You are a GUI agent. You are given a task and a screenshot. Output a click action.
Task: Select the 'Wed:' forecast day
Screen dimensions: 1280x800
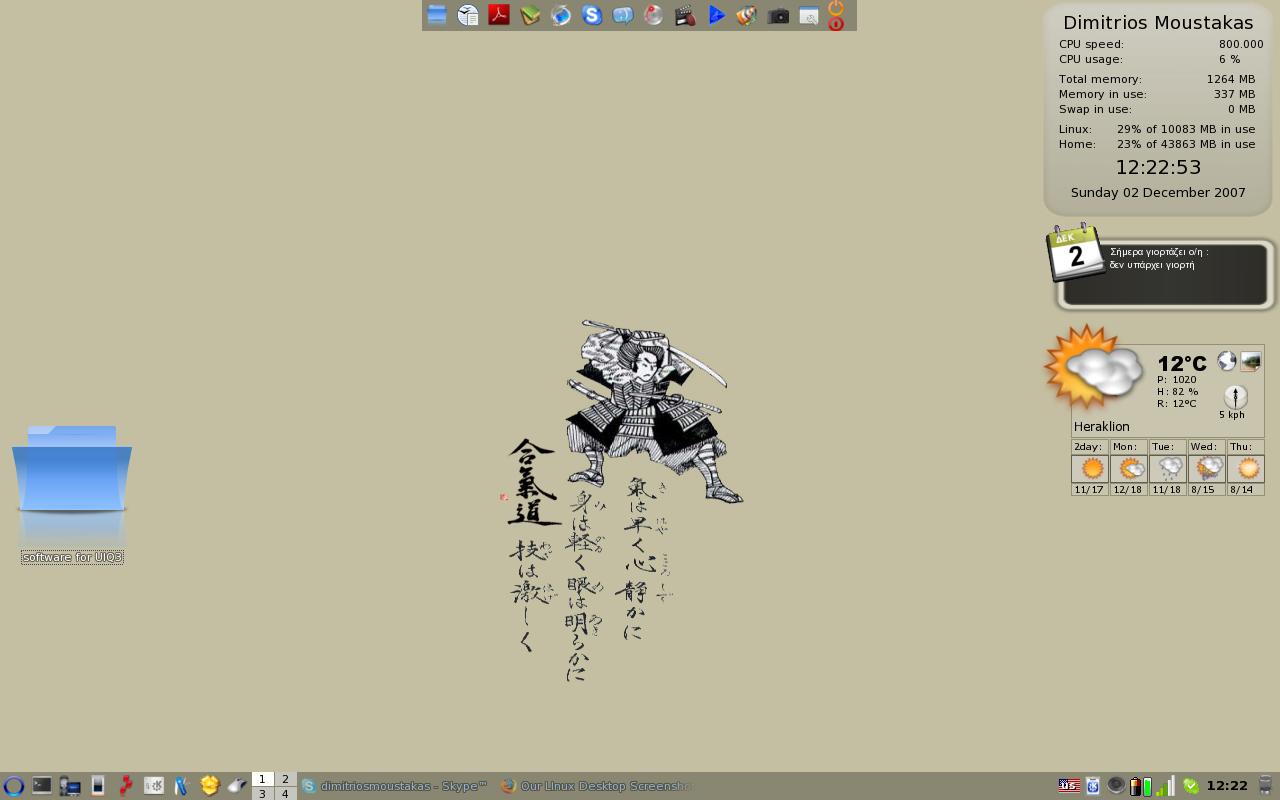tap(1206, 467)
